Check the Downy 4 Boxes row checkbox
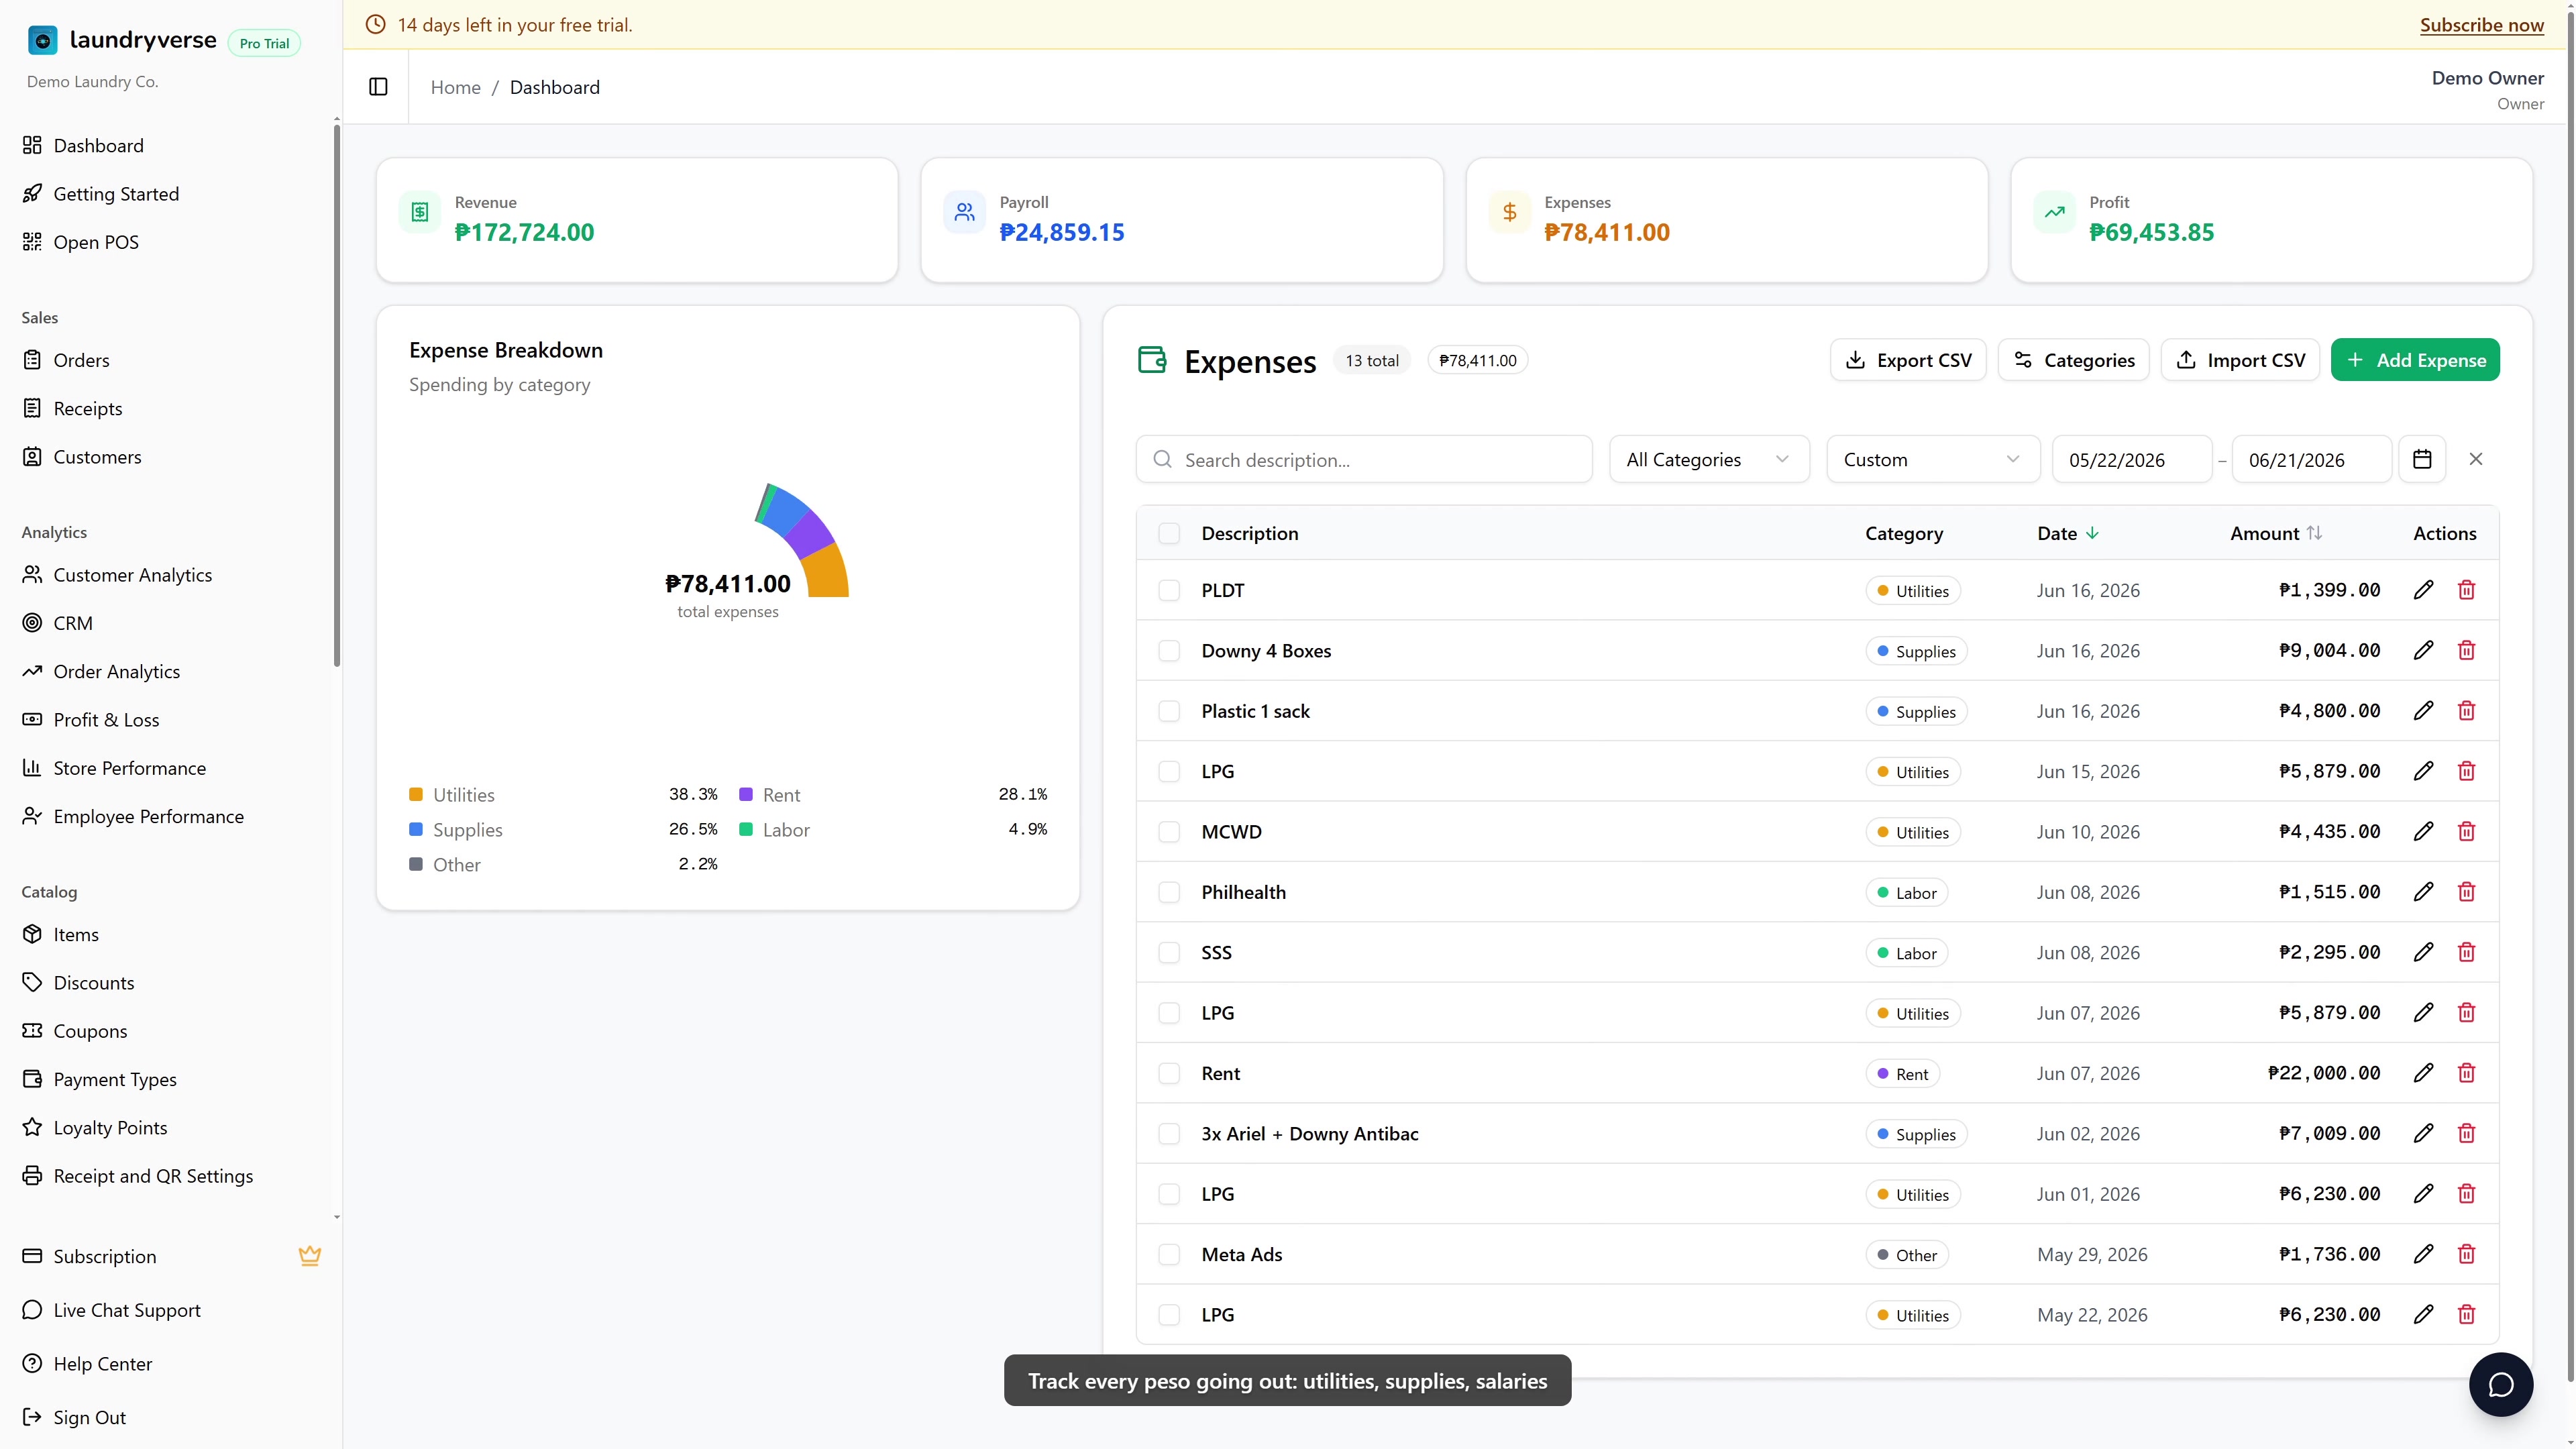Image resolution: width=2576 pixels, height=1449 pixels. [1169, 650]
